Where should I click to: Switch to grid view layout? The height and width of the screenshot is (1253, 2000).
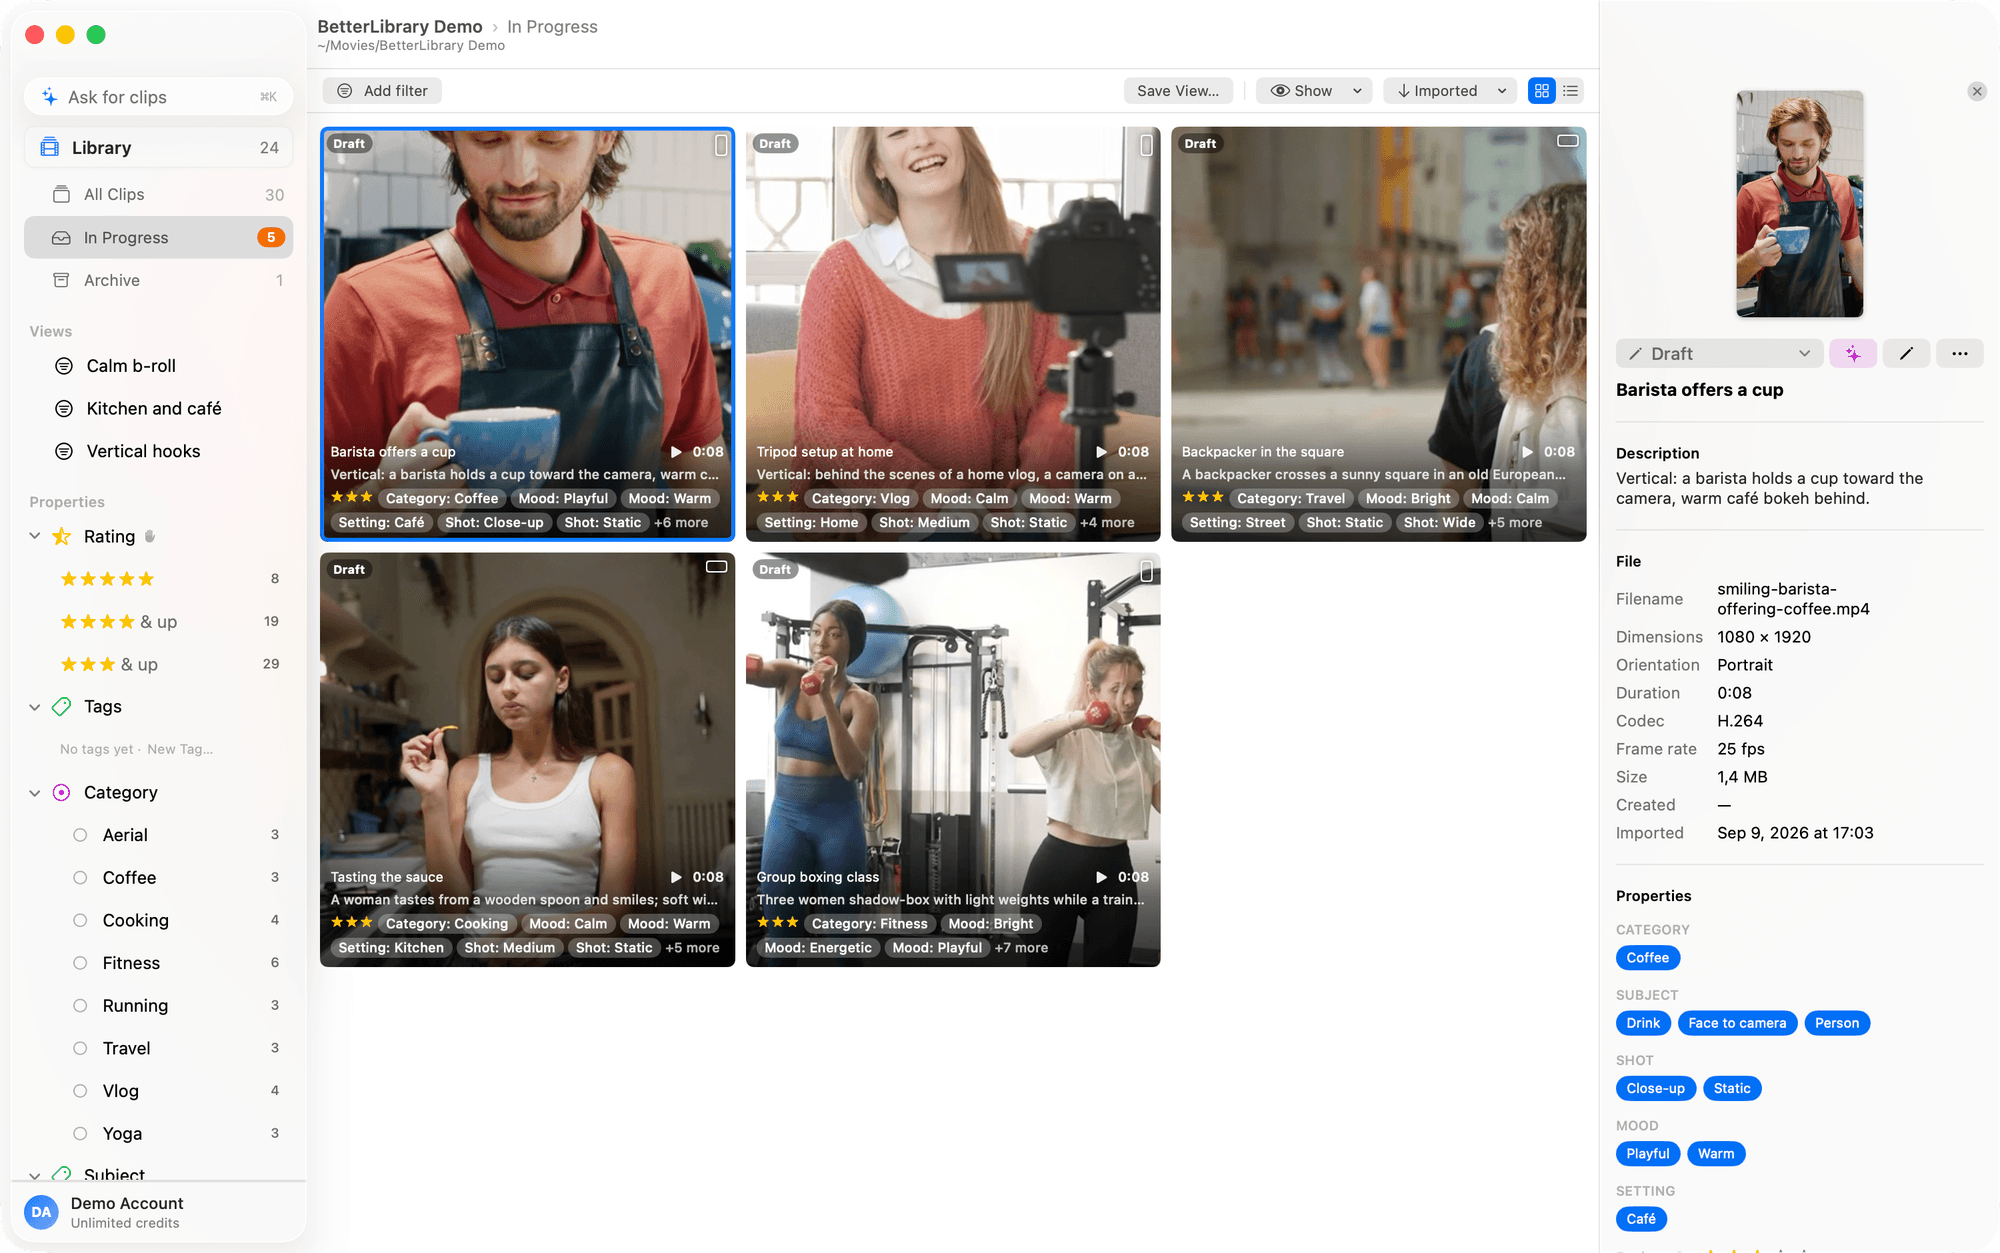tap(1542, 91)
